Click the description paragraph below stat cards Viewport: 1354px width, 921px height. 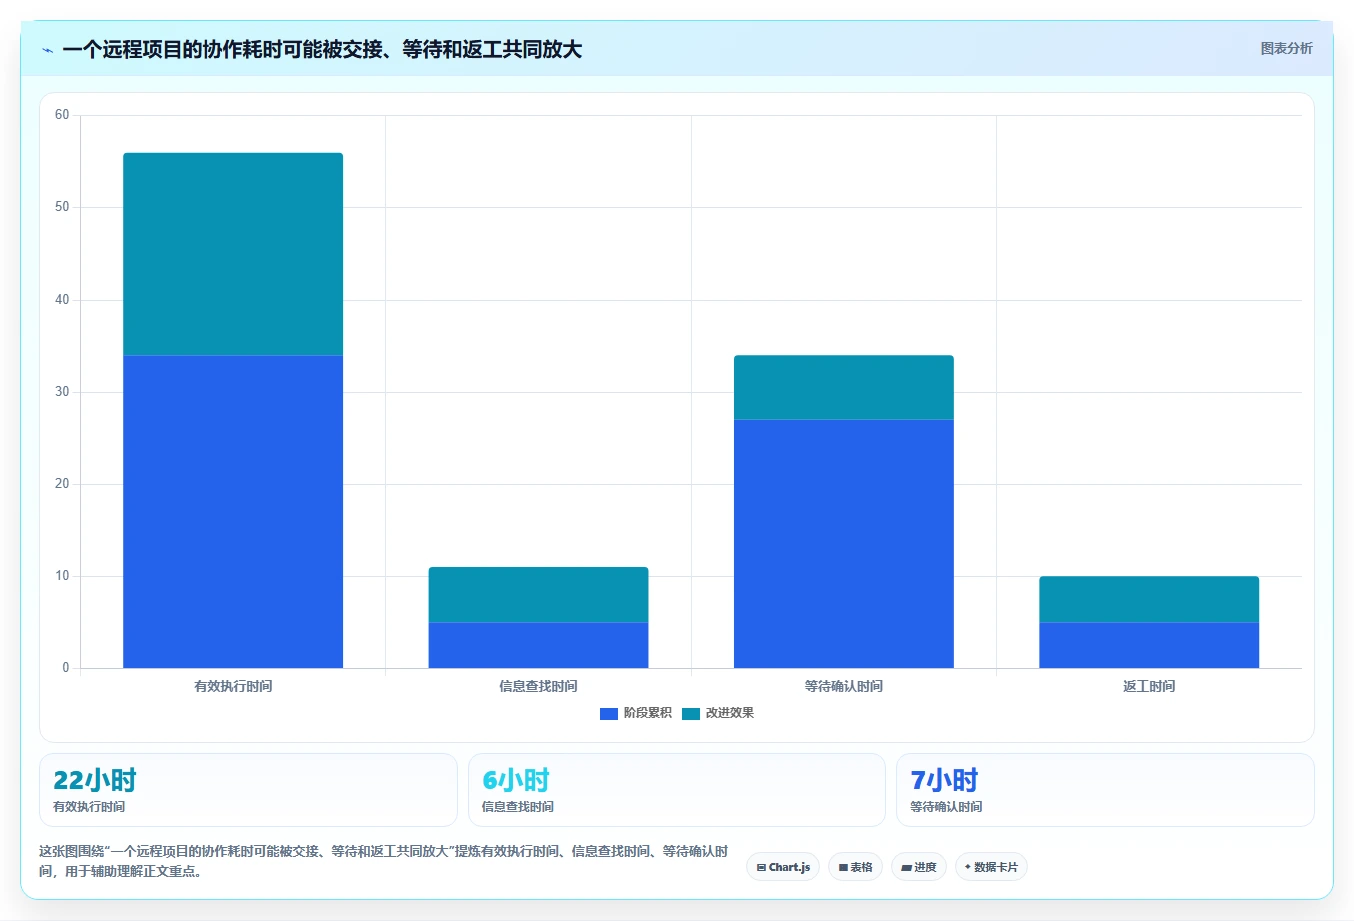pos(384,861)
